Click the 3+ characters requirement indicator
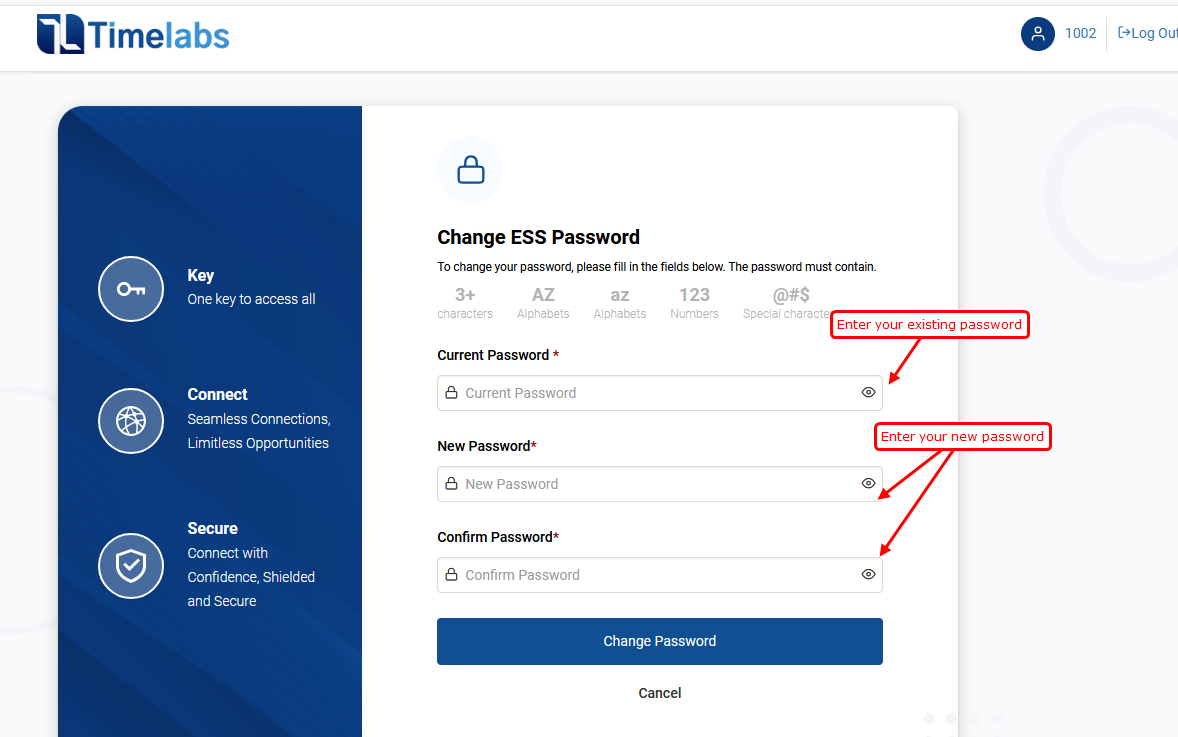The image size is (1178, 737). click(x=465, y=303)
